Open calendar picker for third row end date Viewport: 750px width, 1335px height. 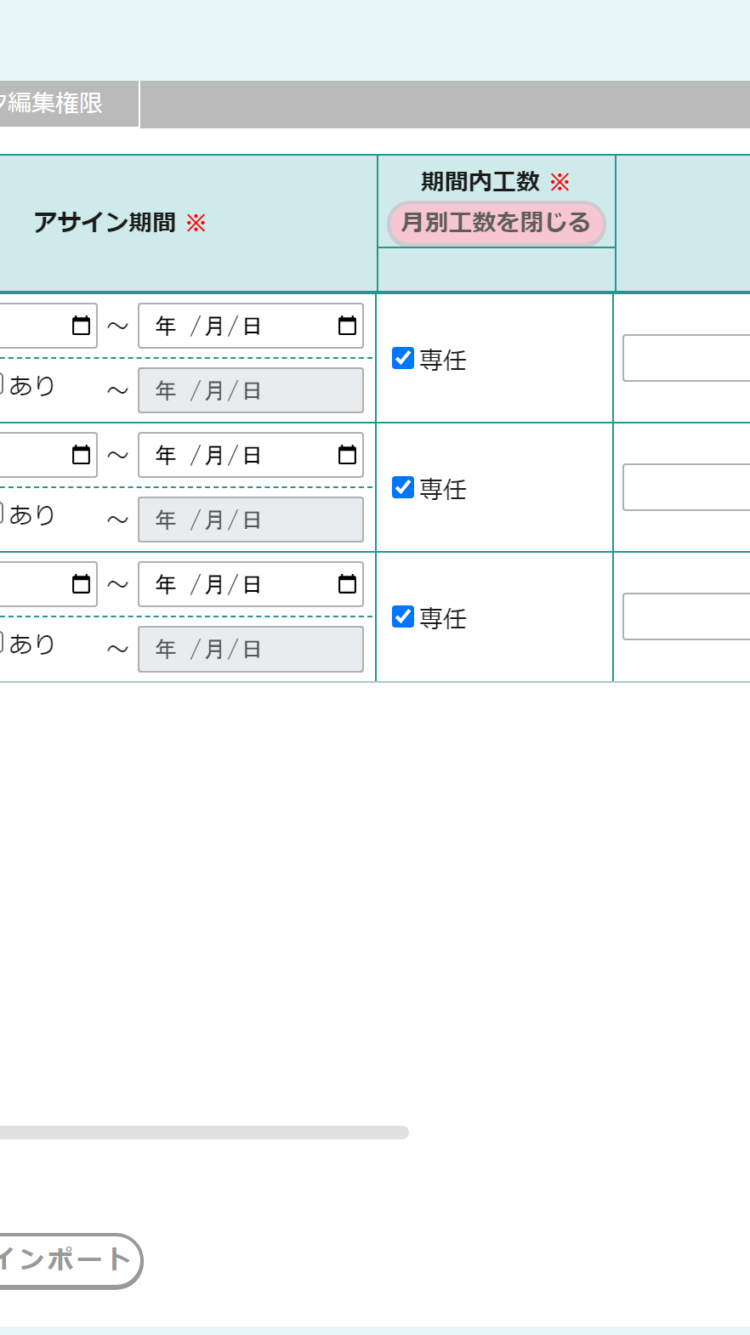347,585
